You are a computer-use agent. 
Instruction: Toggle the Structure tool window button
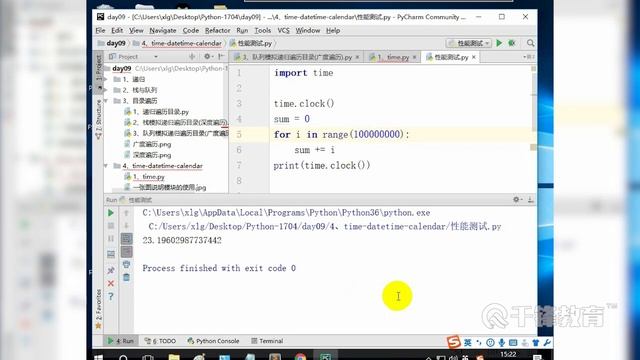(98, 119)
